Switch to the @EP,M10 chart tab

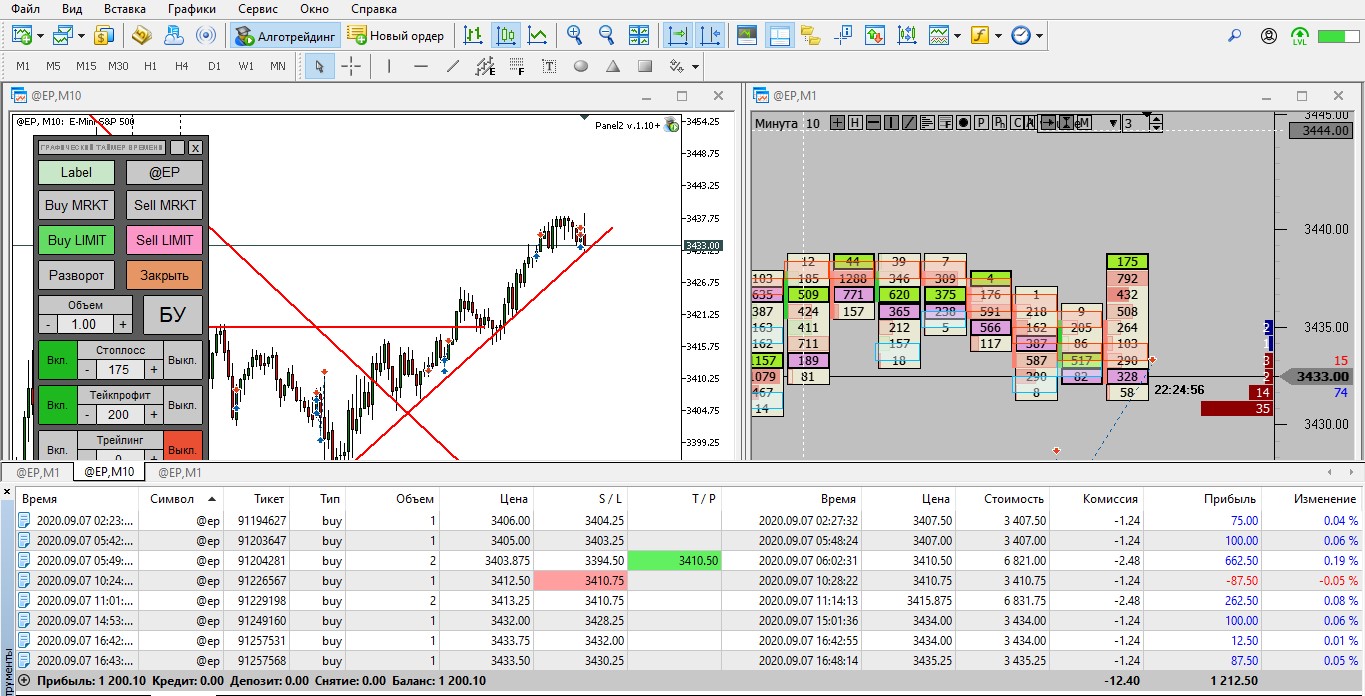pyautogui.click(x=109, y=471)
